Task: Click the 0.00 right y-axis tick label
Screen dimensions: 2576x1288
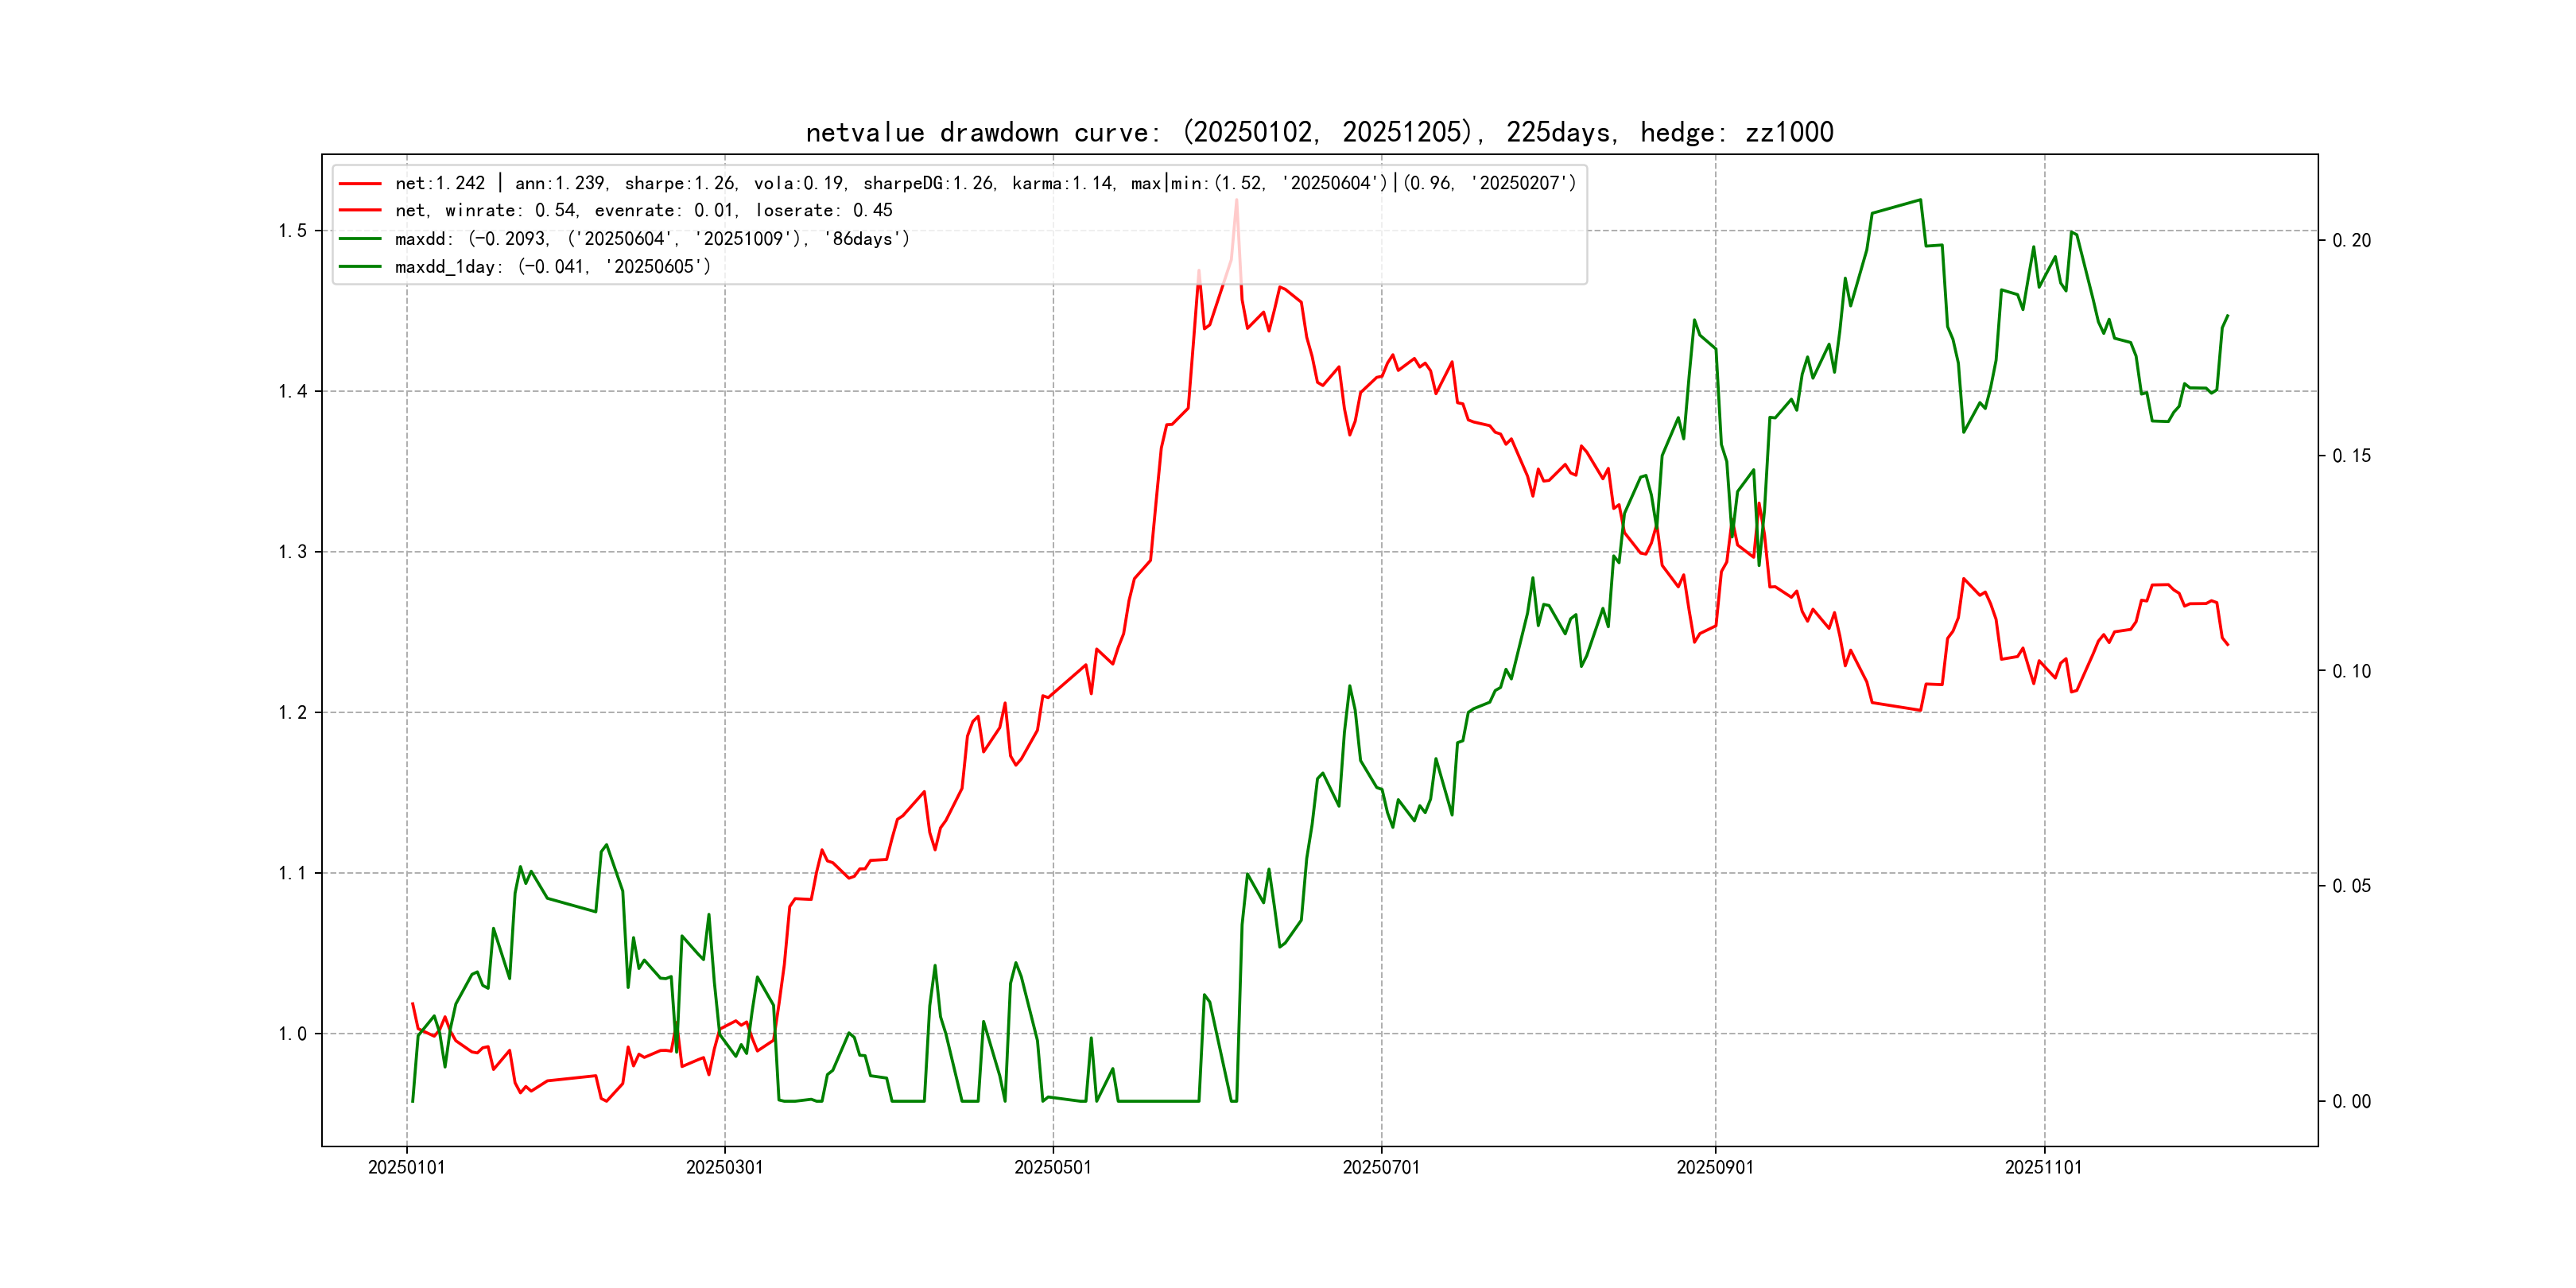Action: [x=2351, y=1102]
